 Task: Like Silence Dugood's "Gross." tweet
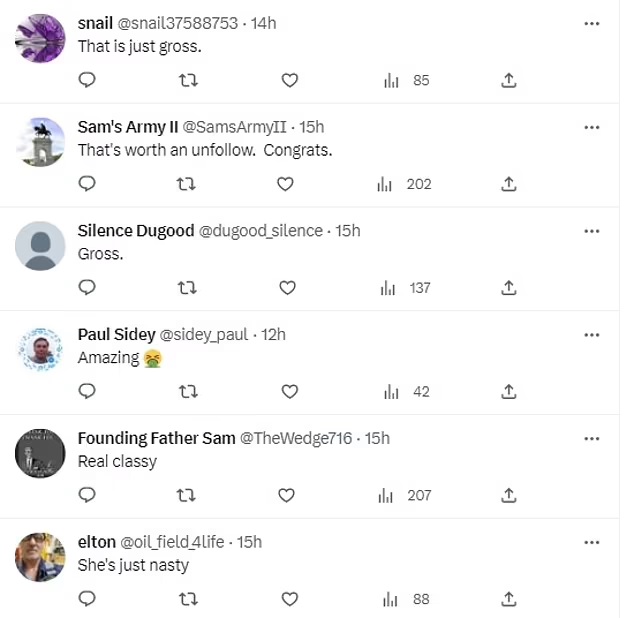(287, 288)
